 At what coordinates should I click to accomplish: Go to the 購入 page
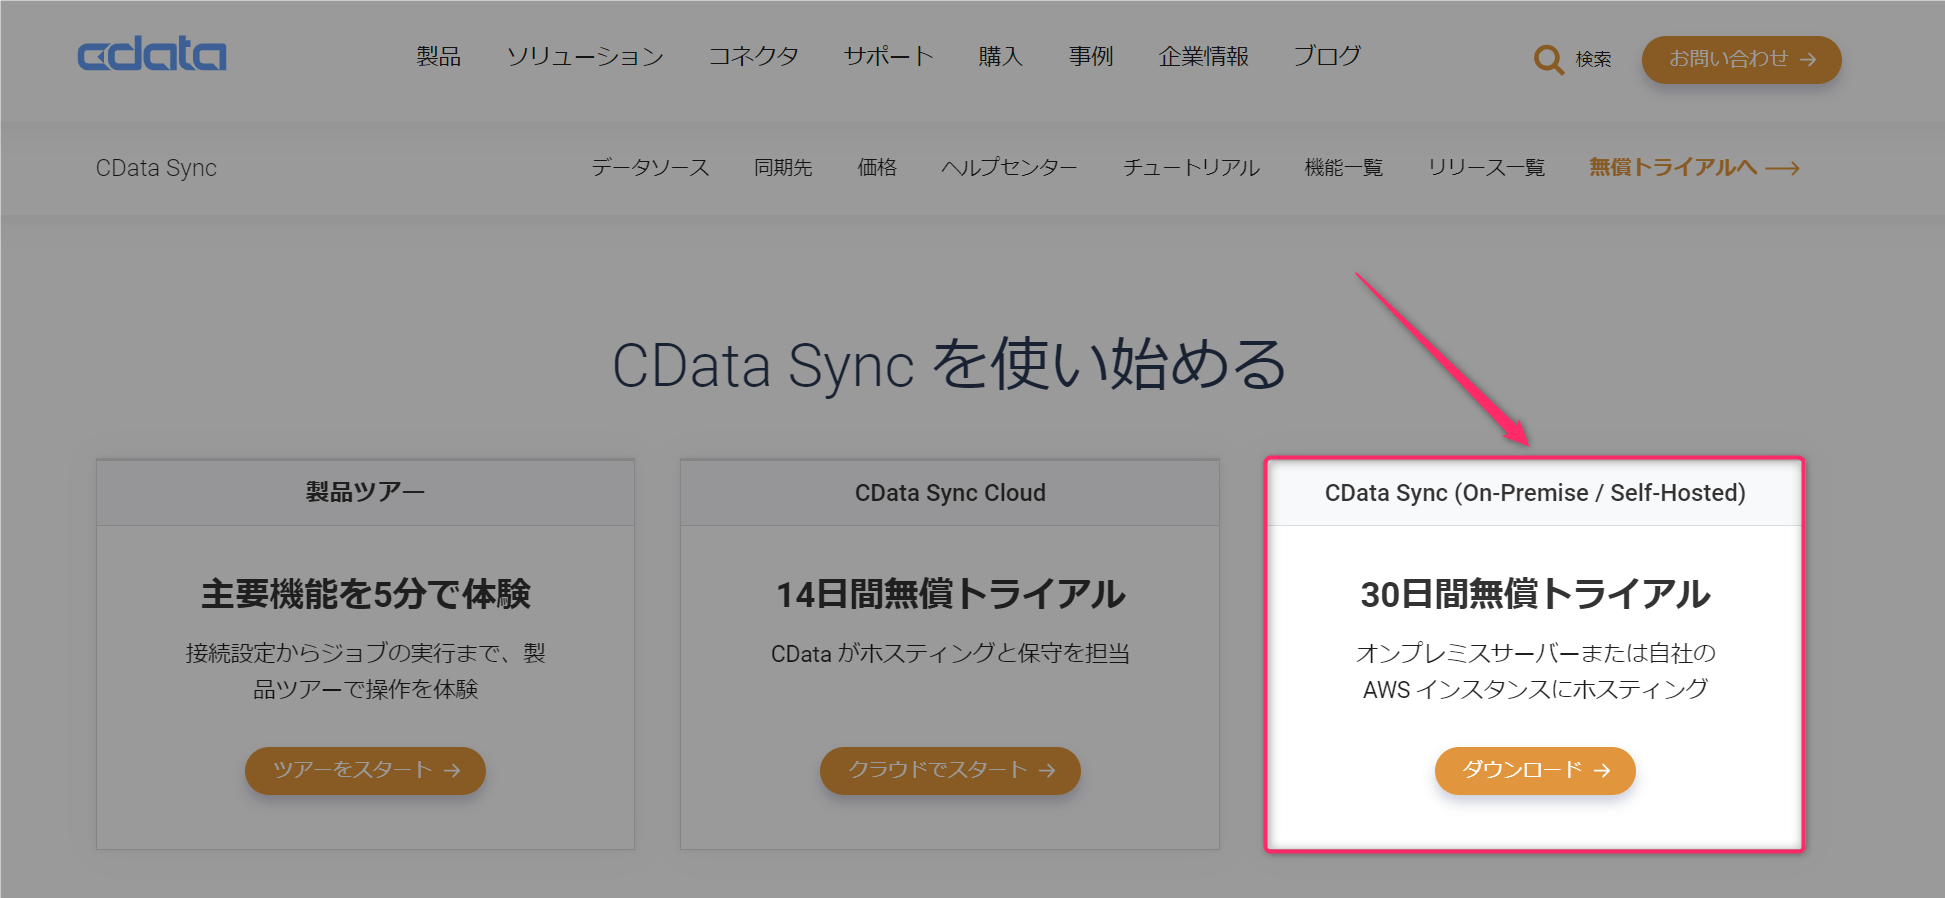pos(1000,57)
